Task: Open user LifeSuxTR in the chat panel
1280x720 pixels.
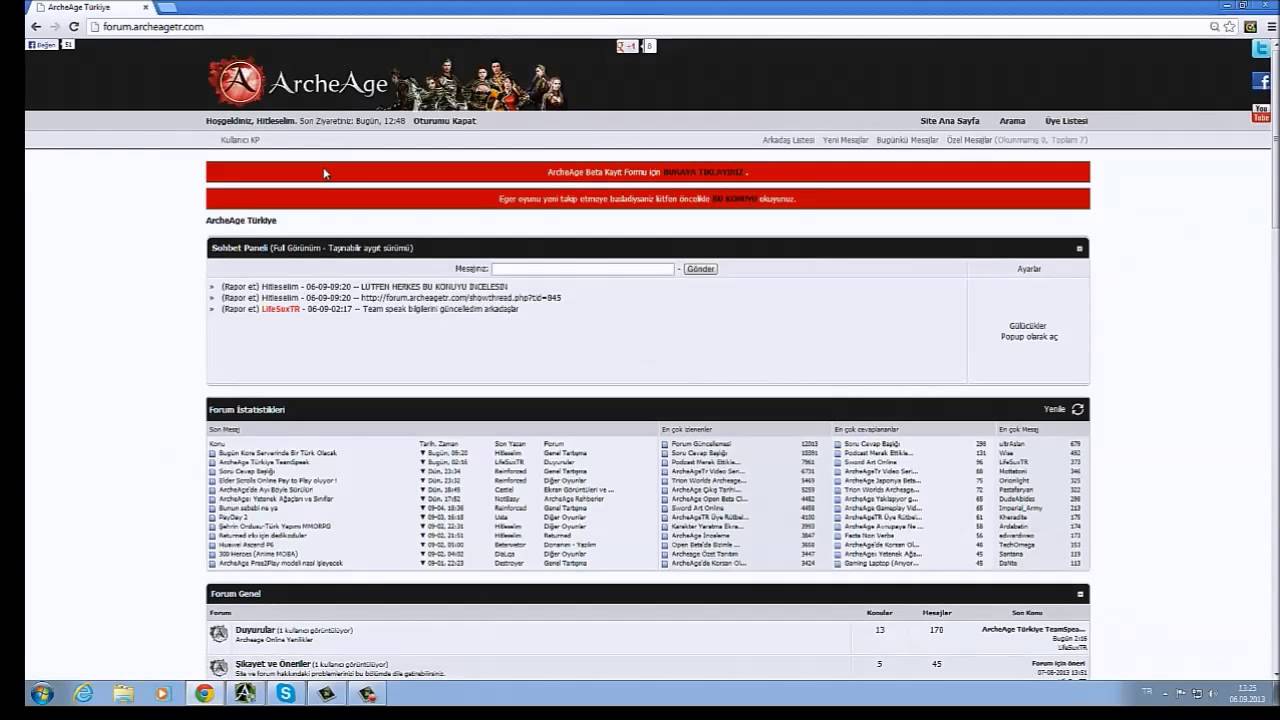Action: tap(281, 309)
